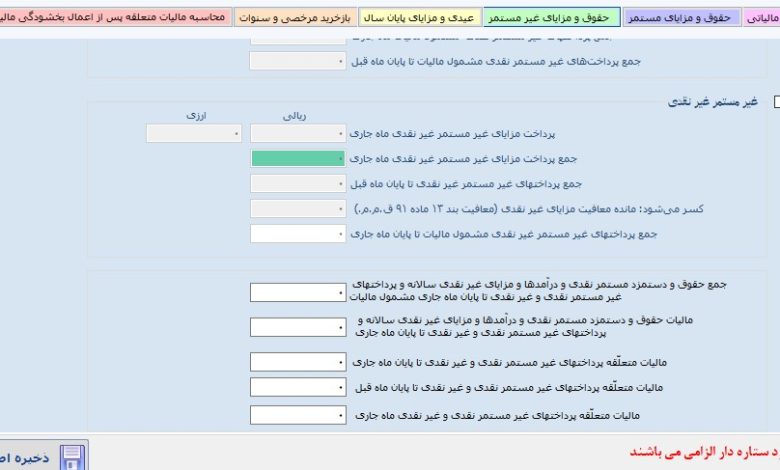Click the last field 'مالیات متعلّقه ... غیر نقدی ماه جاری'
The image size is (780, 470).
297,415
